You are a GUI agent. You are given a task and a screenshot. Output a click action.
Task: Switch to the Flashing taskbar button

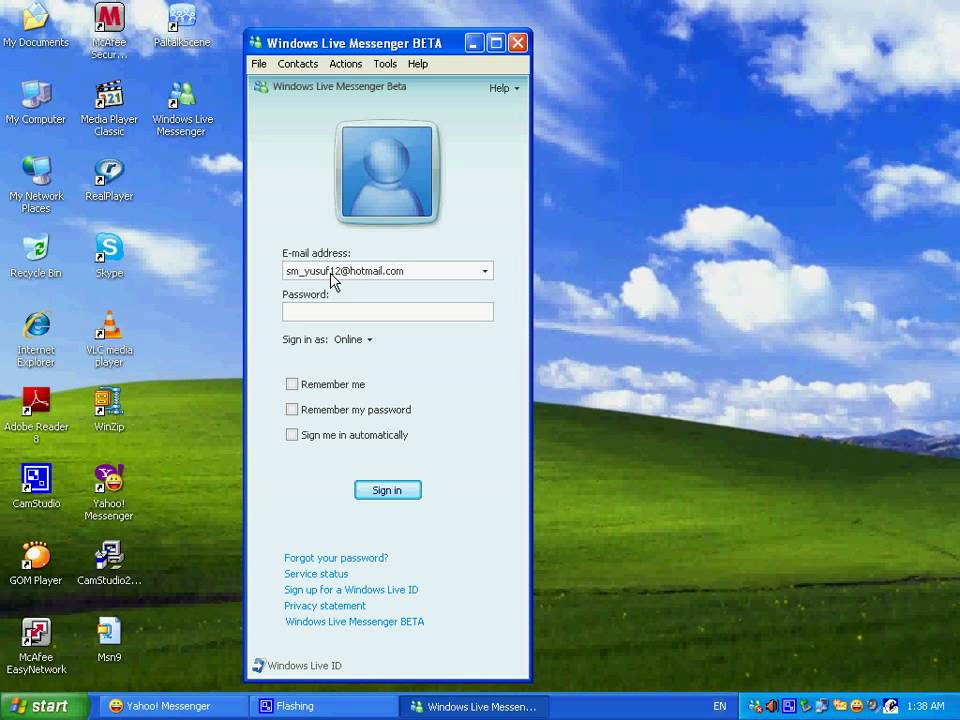pyautogui.click(x=324, y=706)
